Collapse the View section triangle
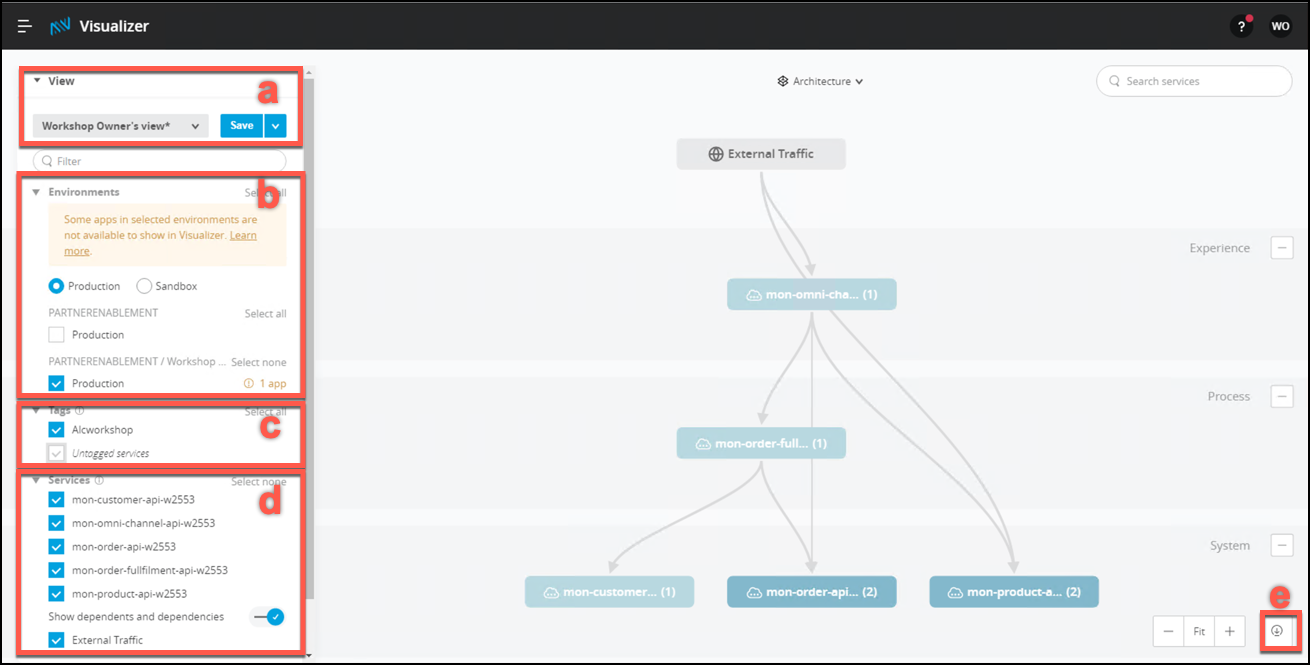 pyautogui.click(x=37, y=81)
